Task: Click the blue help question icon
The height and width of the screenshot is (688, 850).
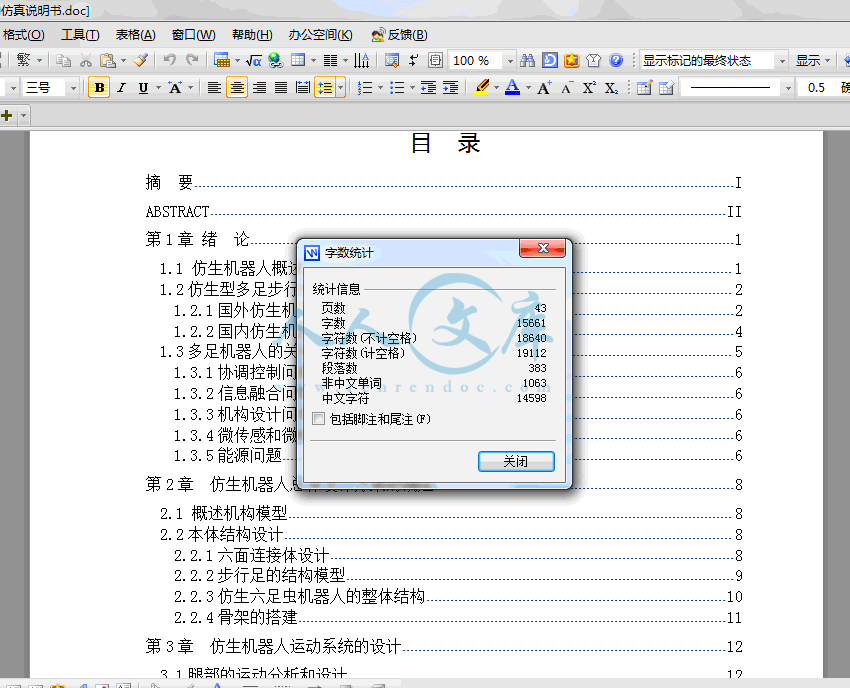Action: [616, 60]
